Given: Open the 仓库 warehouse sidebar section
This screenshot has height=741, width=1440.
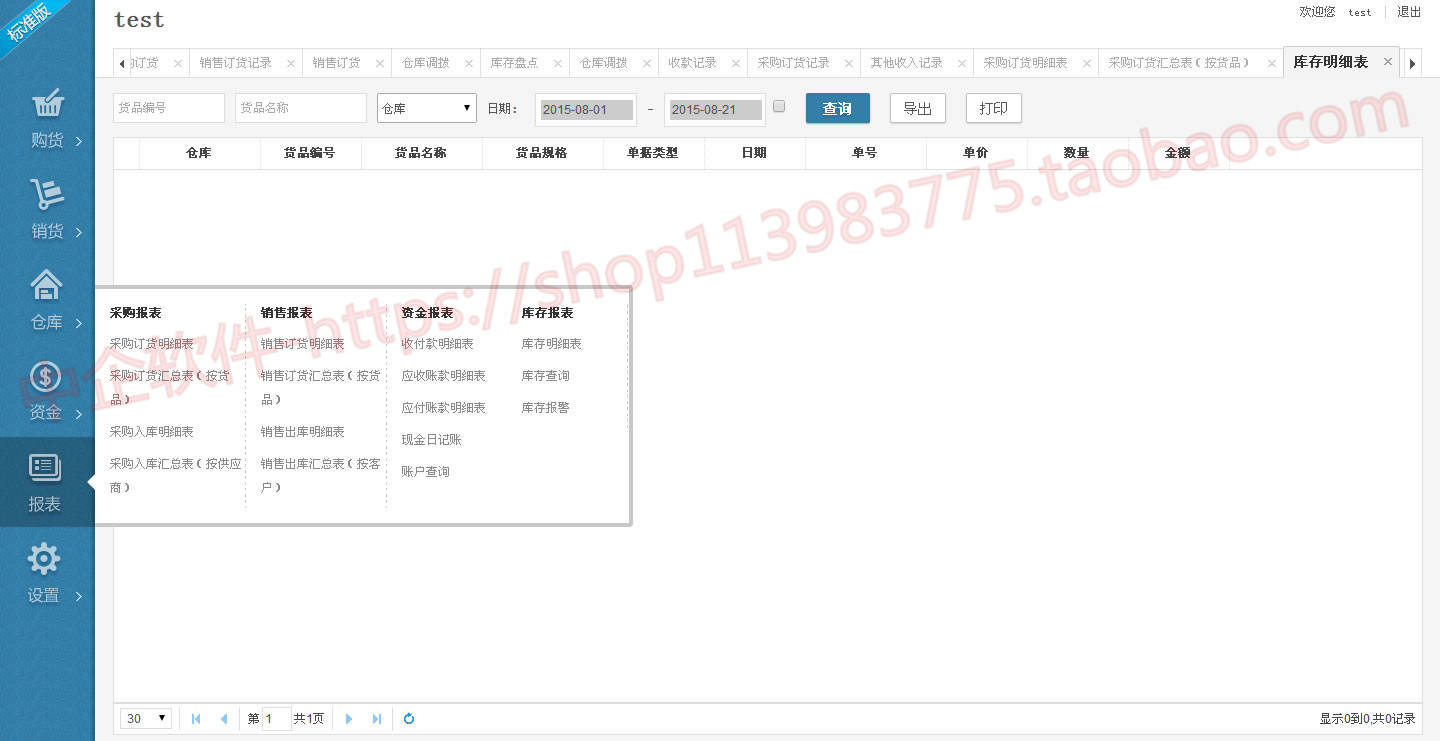Looking at the screenshot, I should pos(47,301).
